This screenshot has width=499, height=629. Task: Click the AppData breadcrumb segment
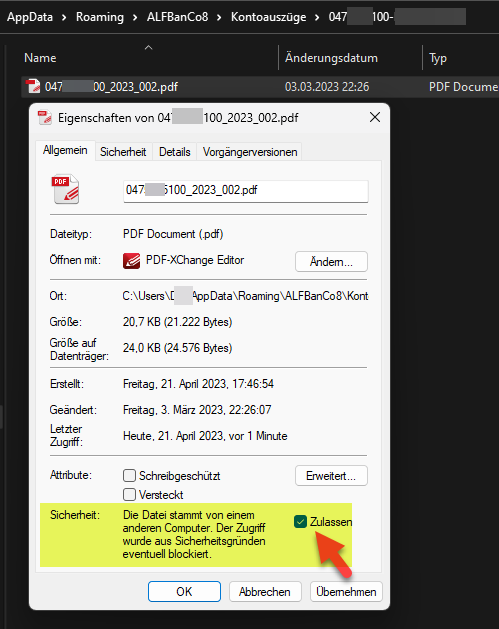coord(30,17)
